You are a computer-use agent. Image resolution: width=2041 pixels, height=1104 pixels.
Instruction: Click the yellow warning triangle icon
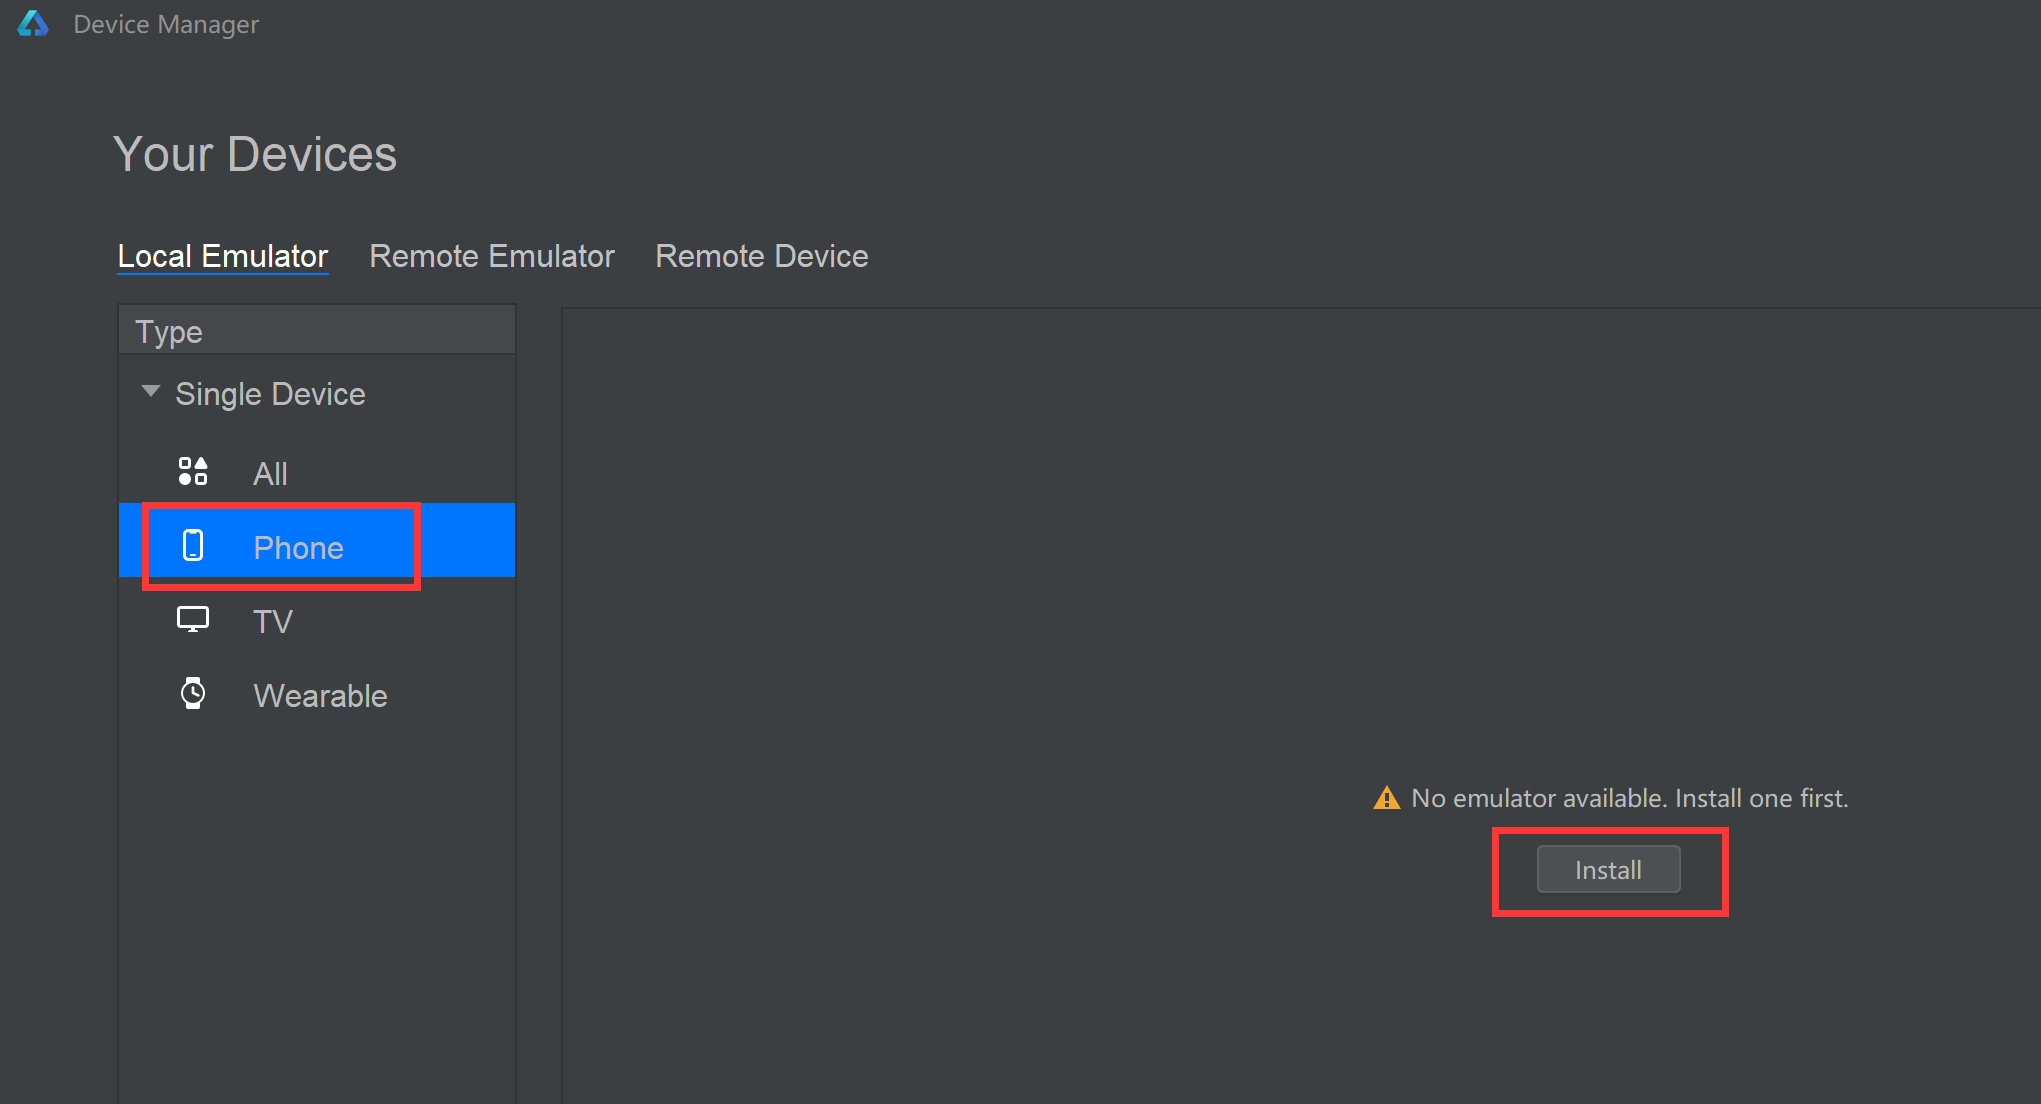[1387, 798]
